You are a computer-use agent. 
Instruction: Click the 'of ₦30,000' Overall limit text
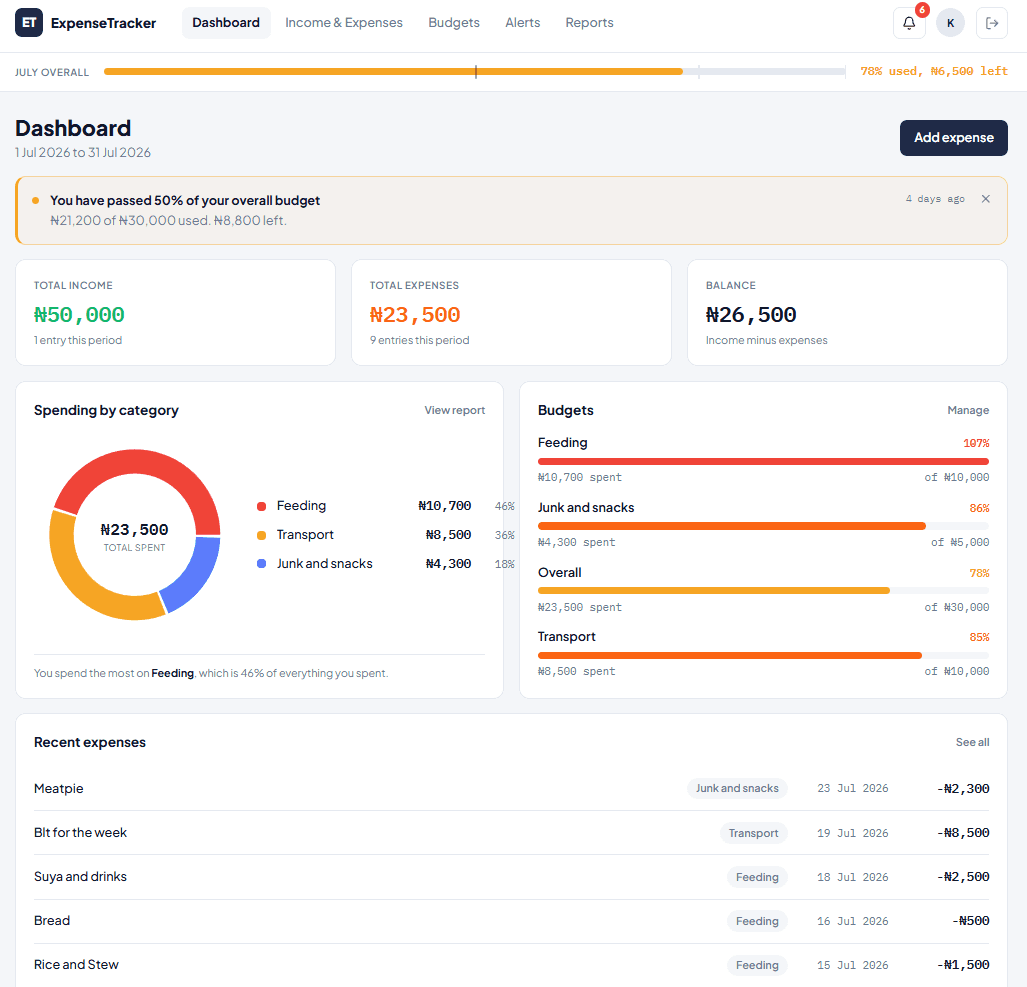coord(957,608)
